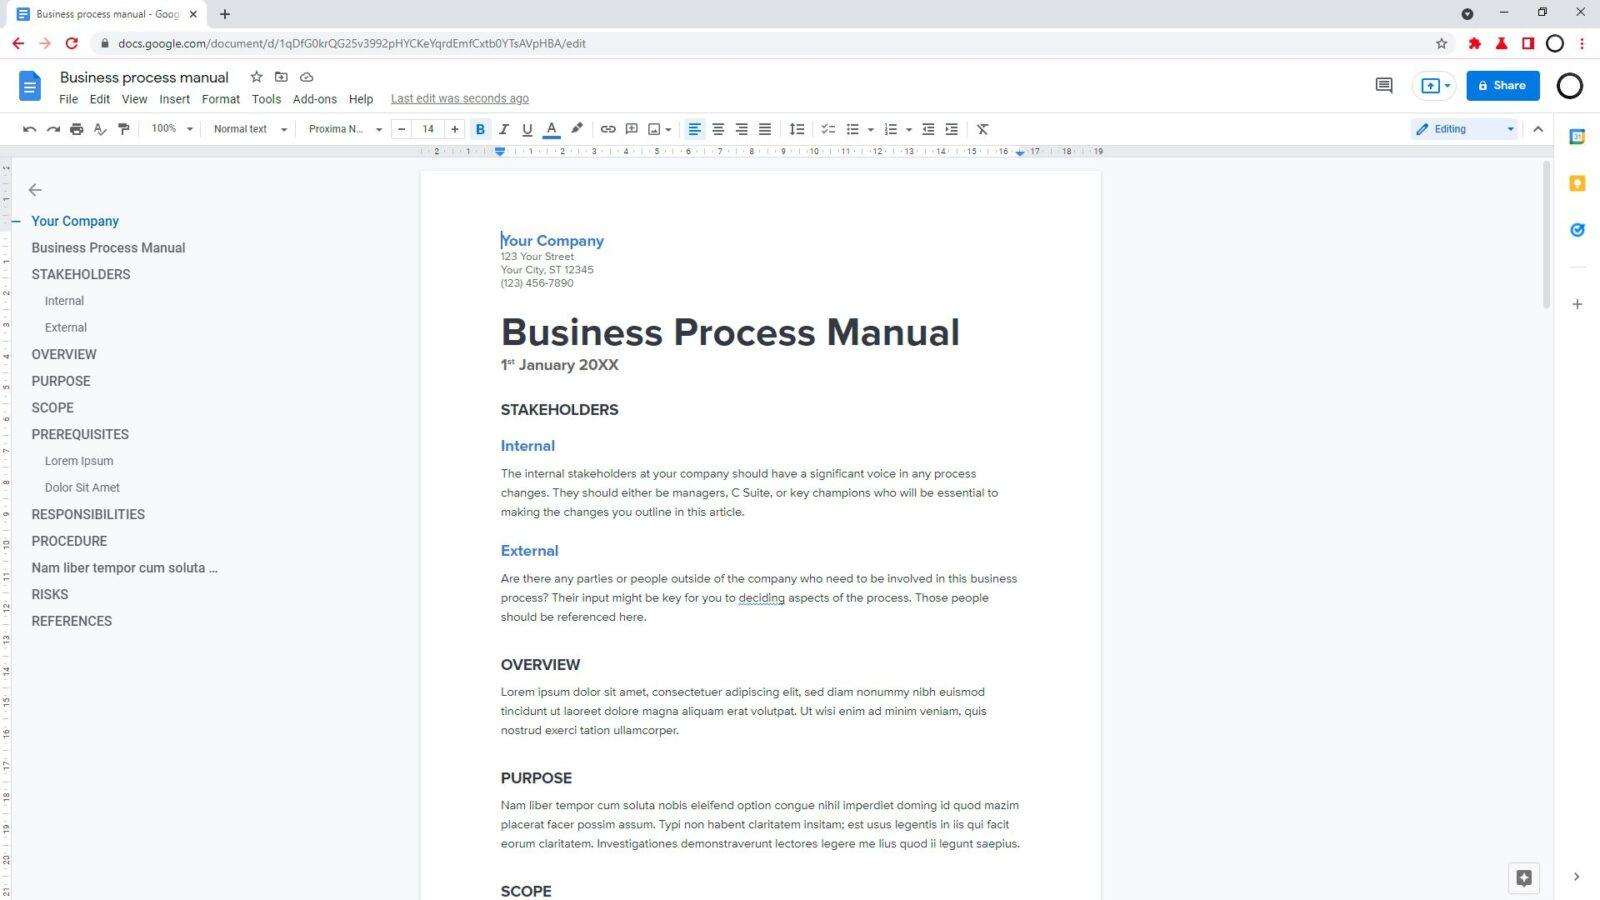Select STAKEHOLDERS in the document outline
The height and width of the screenshot is (900, 1600).
[80, 274]
